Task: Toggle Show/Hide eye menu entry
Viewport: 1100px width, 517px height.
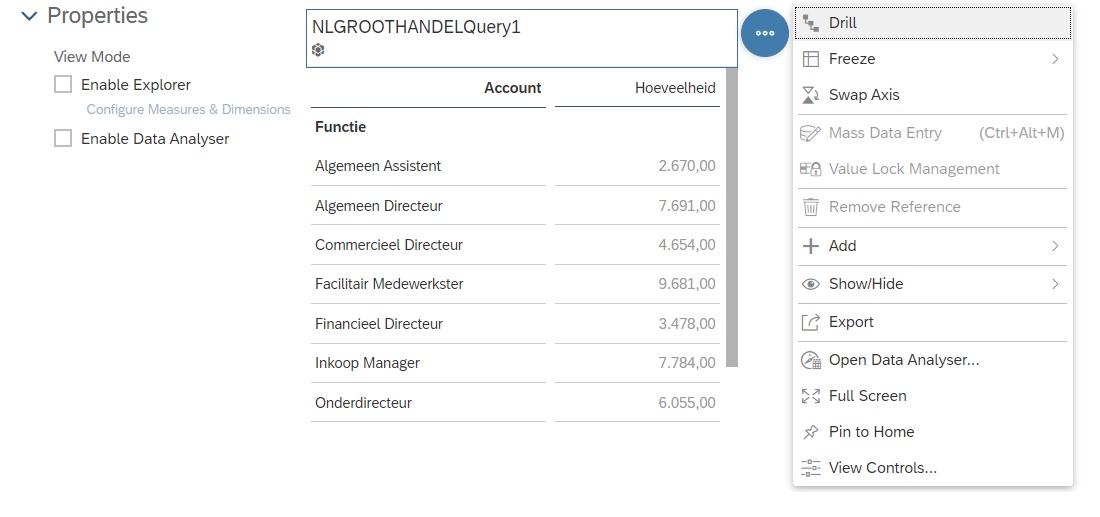Action: tap(866, 284)
